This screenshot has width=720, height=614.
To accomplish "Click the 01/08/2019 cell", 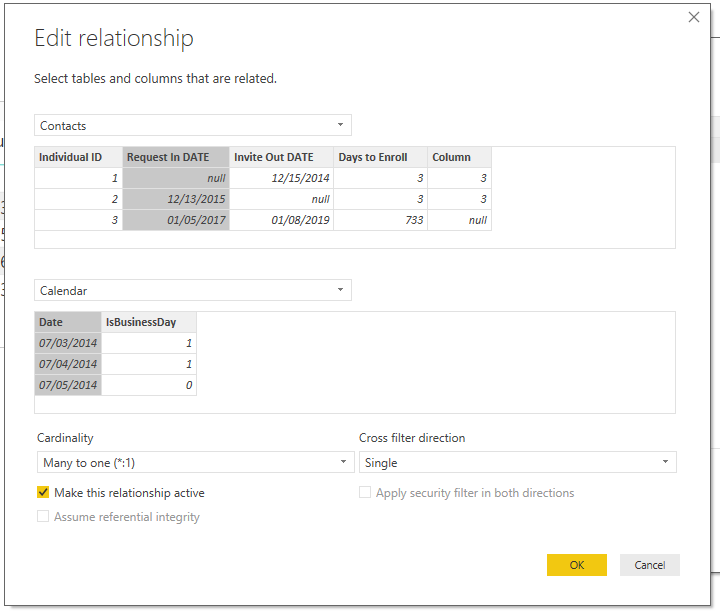I will pos(281,220).
